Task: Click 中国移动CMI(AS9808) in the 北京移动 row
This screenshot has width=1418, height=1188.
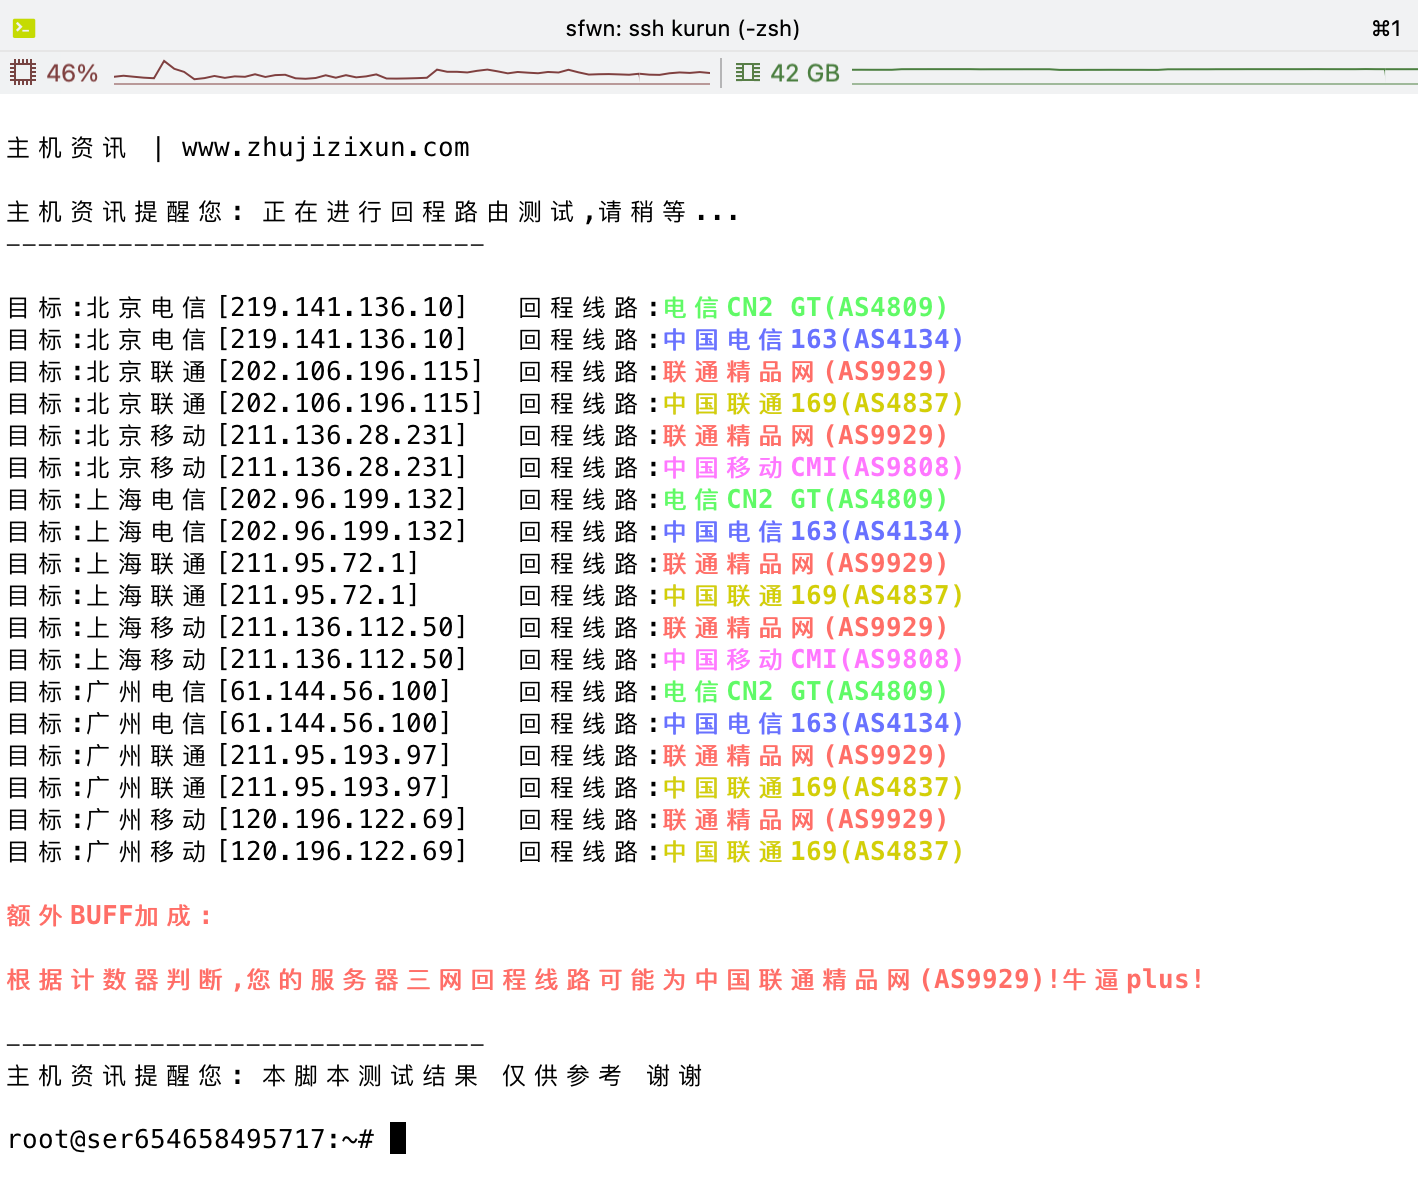Action: pos(813,467)
